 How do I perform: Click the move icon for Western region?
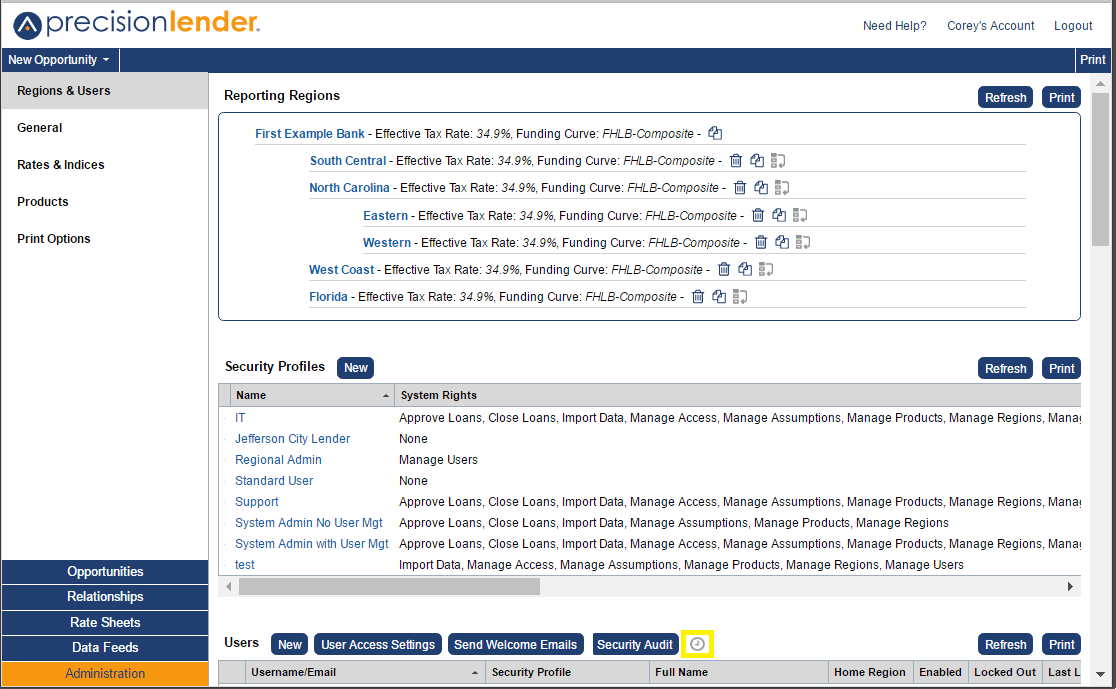803,242
